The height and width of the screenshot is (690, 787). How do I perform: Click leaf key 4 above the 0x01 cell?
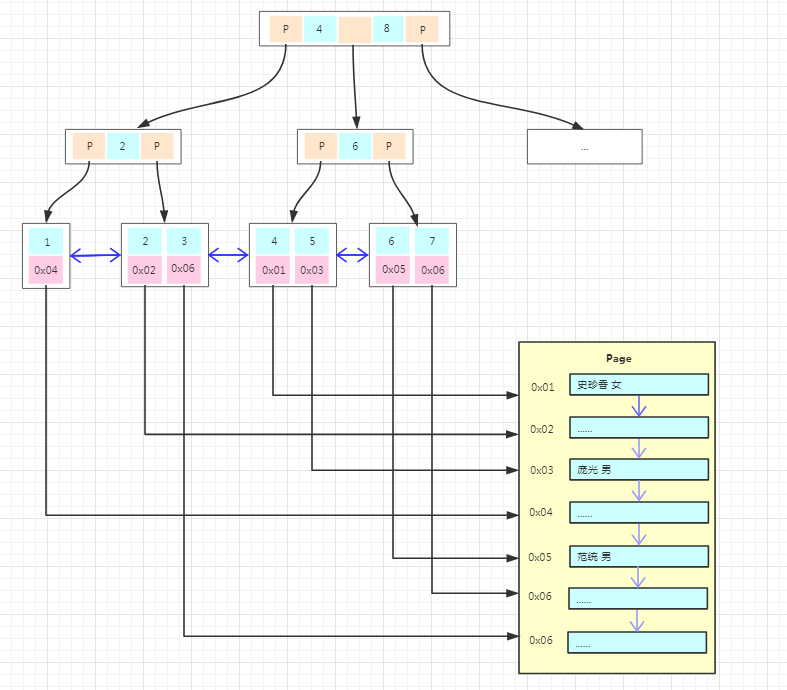pyautogui.click(x=273, y=241)
